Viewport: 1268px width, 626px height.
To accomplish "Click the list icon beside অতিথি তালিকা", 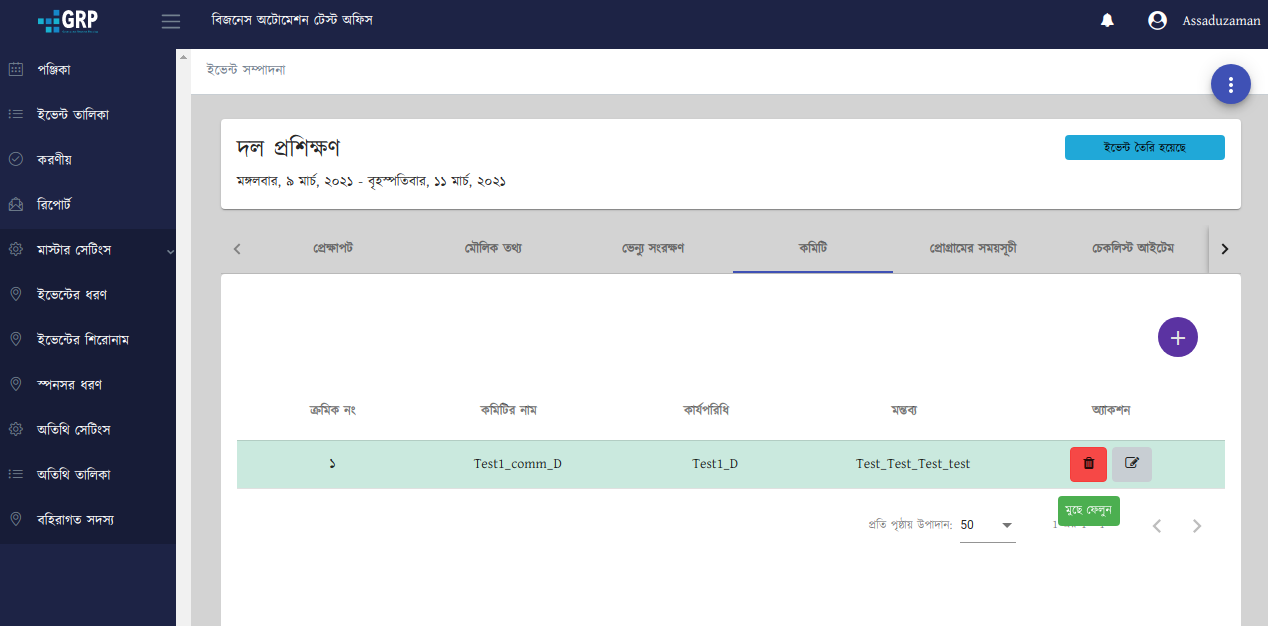I will pos(16,474).
